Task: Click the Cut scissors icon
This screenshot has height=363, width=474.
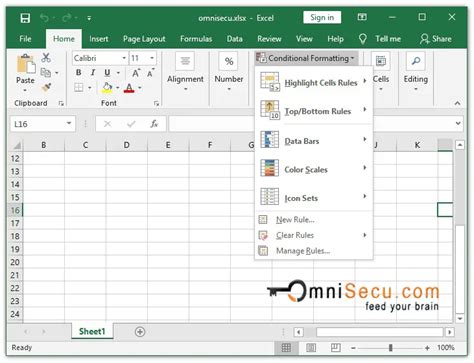Action: point(46,58)
